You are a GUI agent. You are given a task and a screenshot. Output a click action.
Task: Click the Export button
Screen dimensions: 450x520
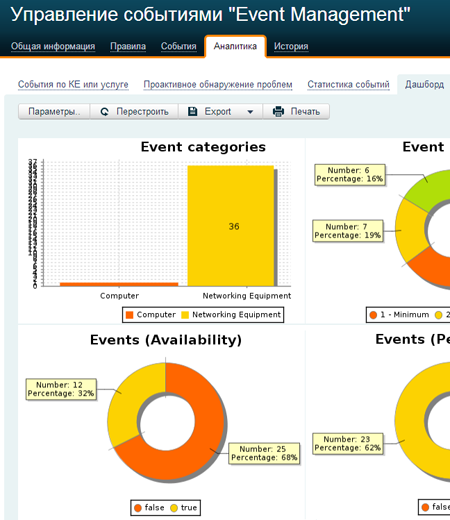[x=221, y=111]
